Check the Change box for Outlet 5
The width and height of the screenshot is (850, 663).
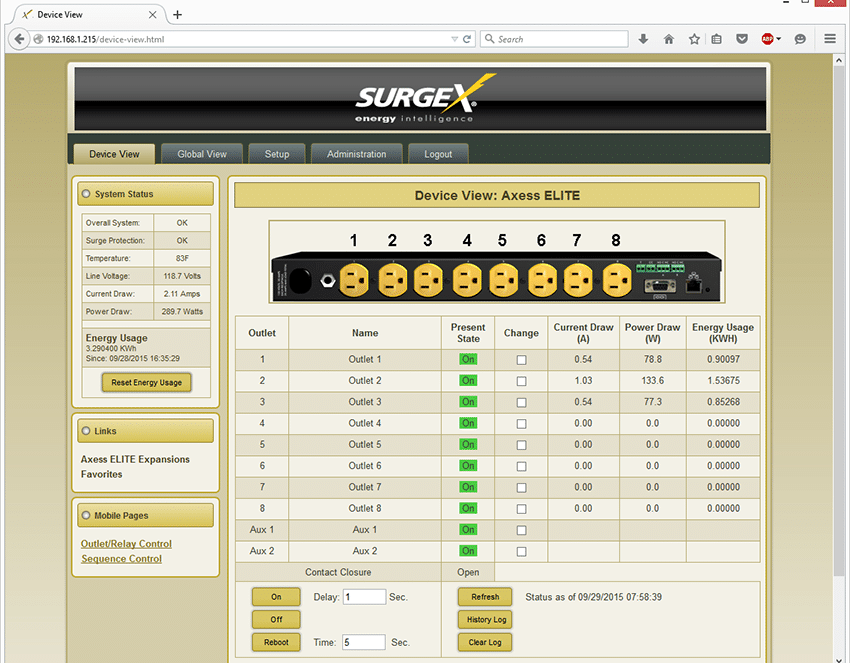521,445
